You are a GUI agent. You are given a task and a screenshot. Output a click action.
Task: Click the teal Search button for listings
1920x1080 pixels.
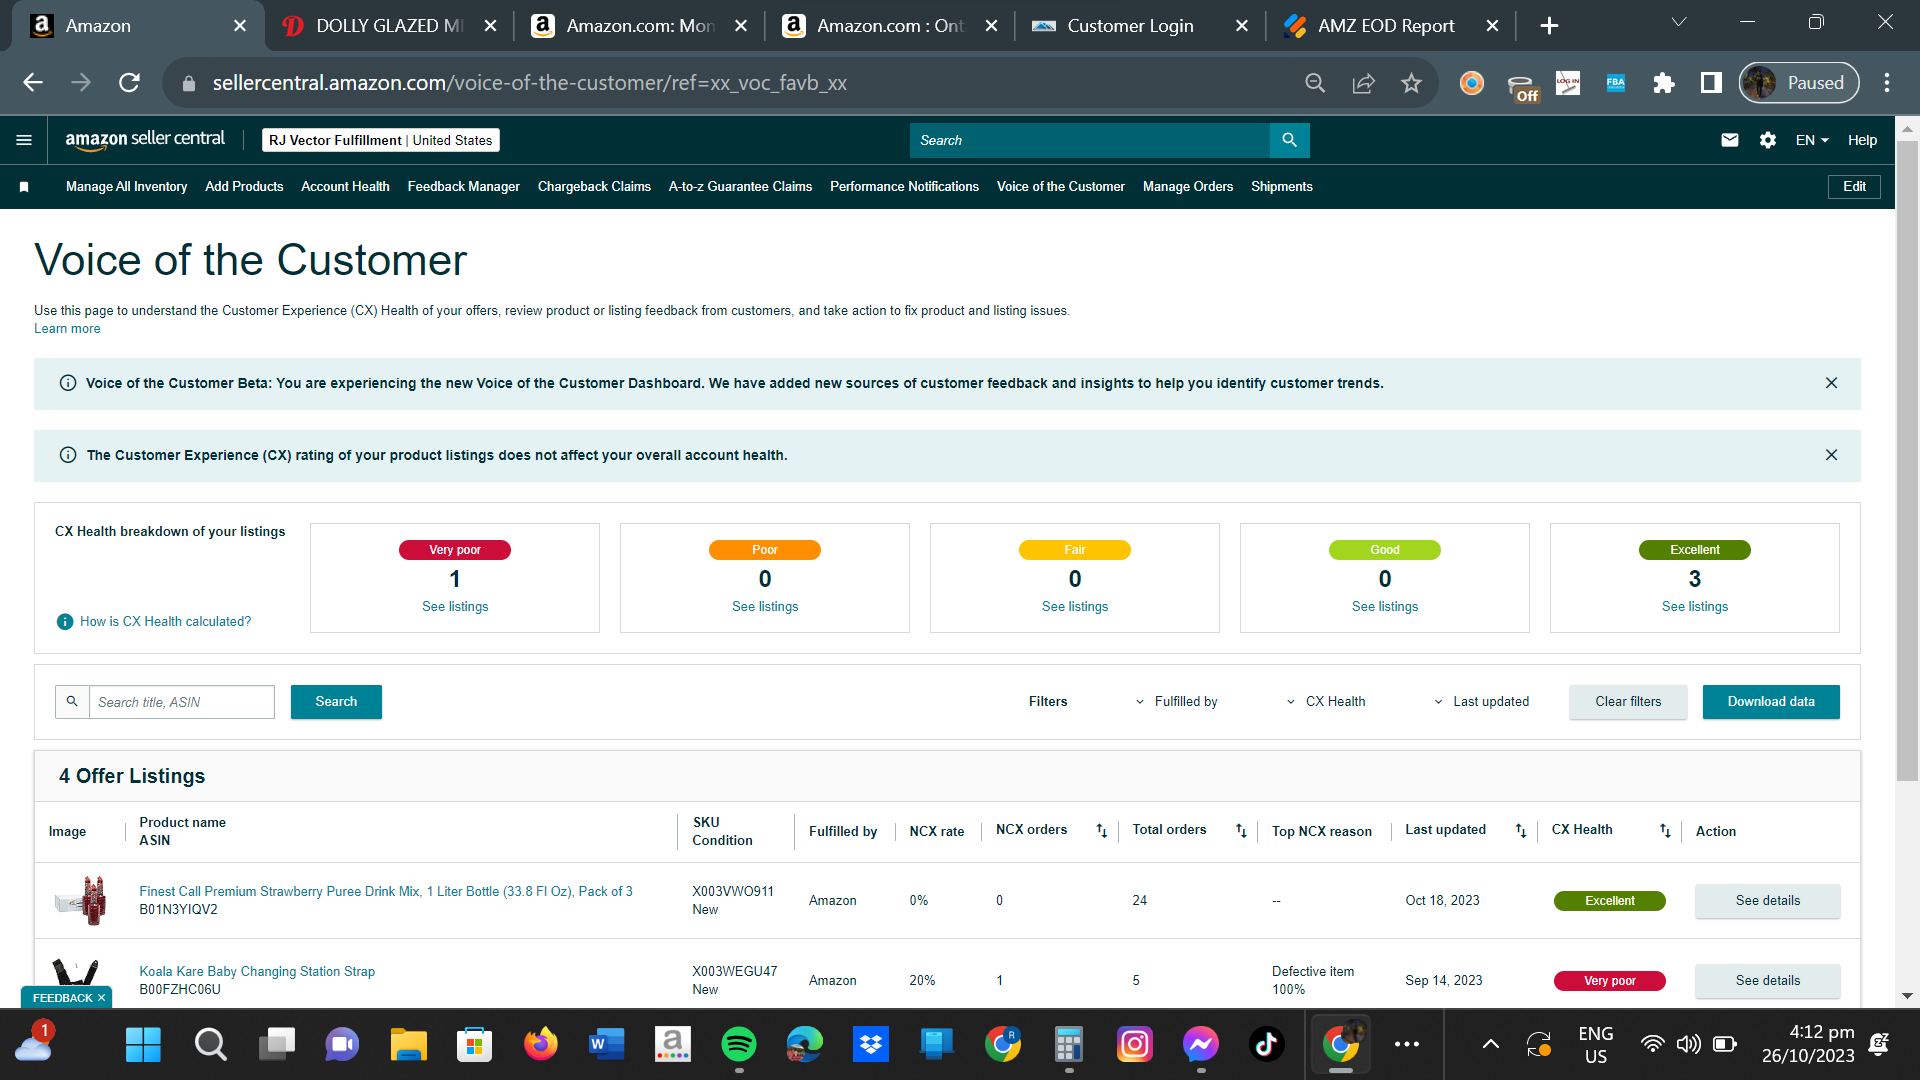point(336,702)
